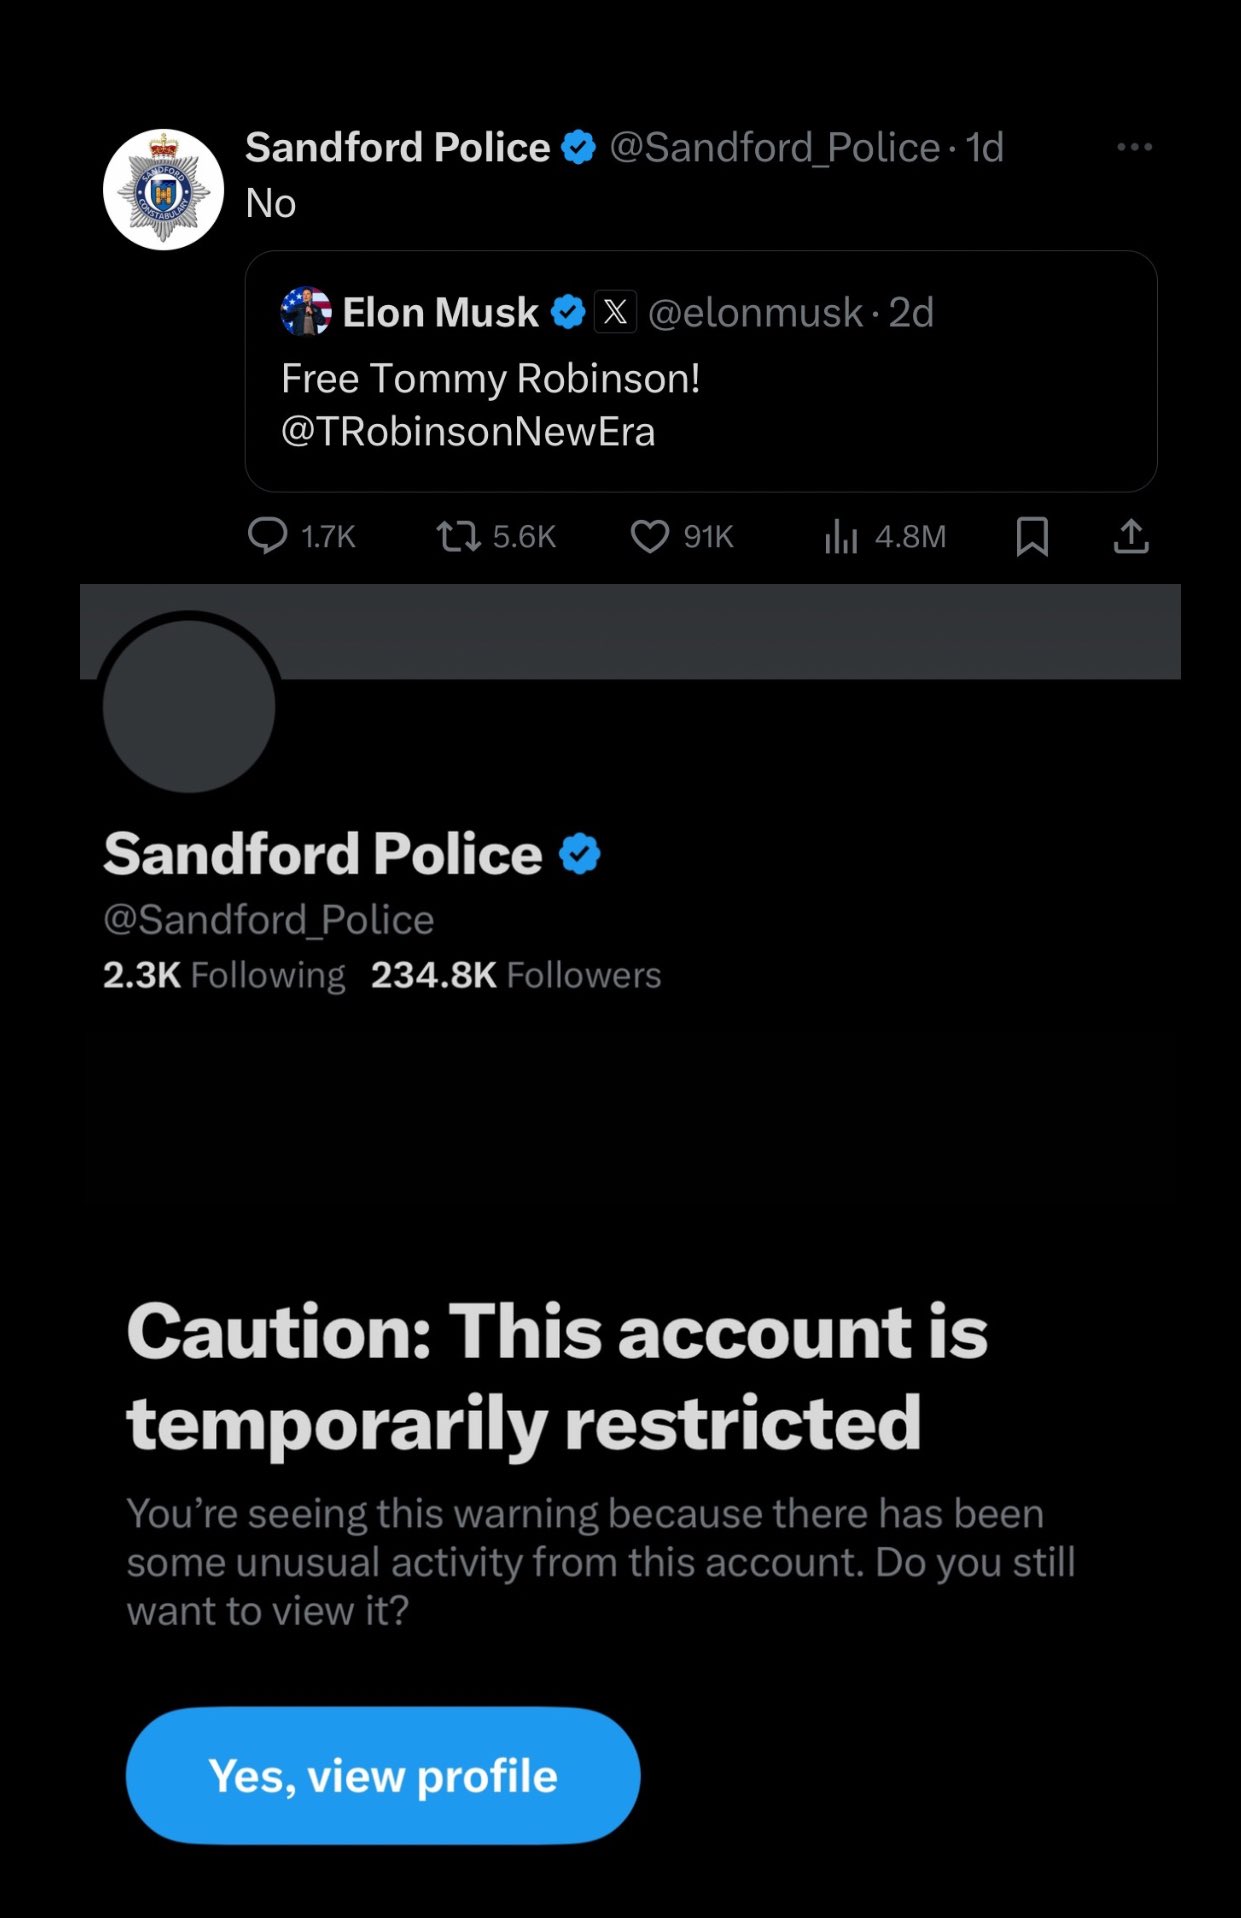The width and height of the screenshot is (1241, 1918).
Task: Open the three-dot more options menu
Action: tap(1134, 147)
